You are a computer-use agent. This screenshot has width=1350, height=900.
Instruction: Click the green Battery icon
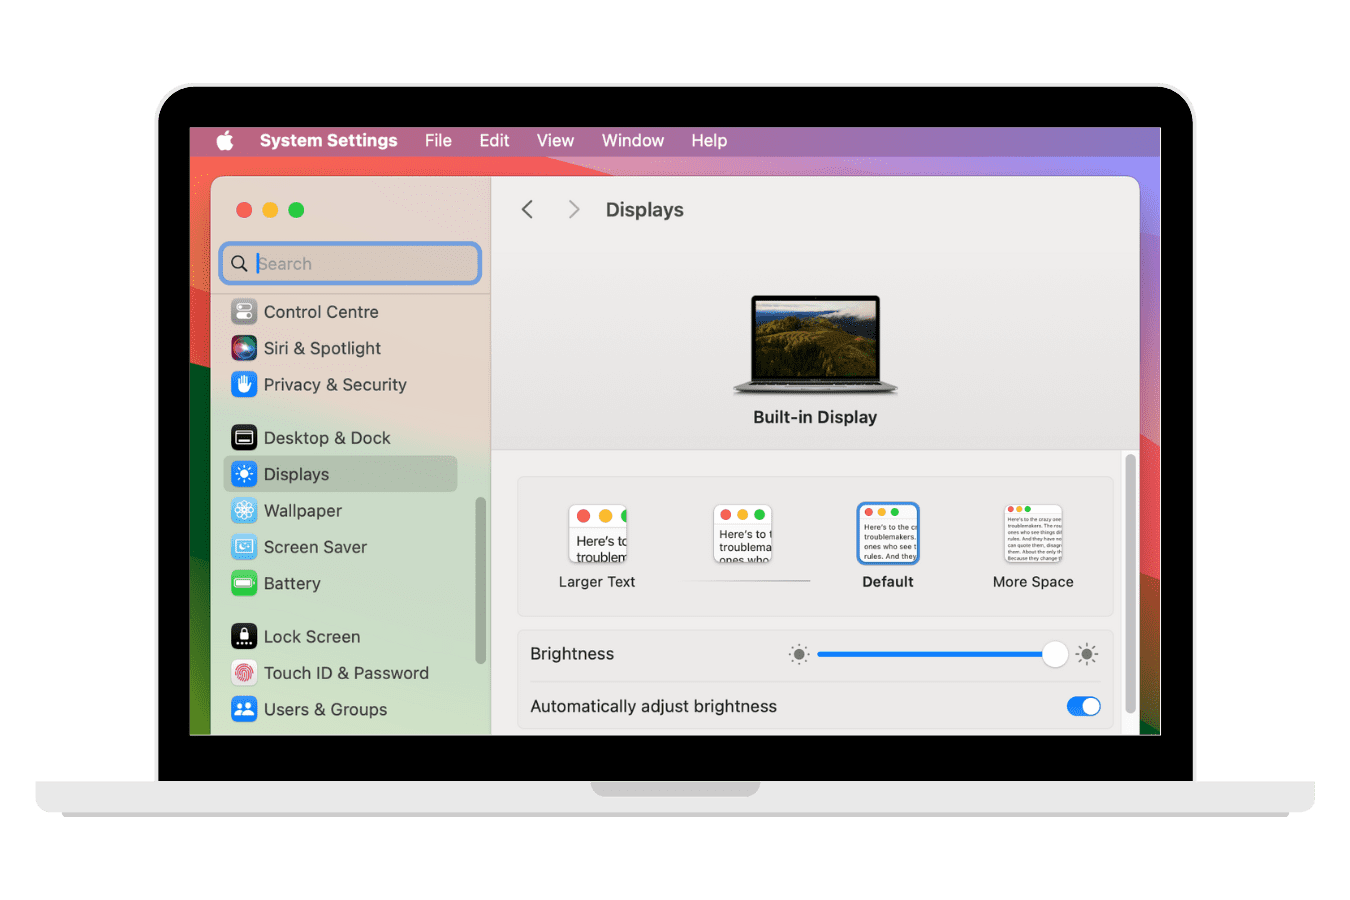(x=244, y=583)
